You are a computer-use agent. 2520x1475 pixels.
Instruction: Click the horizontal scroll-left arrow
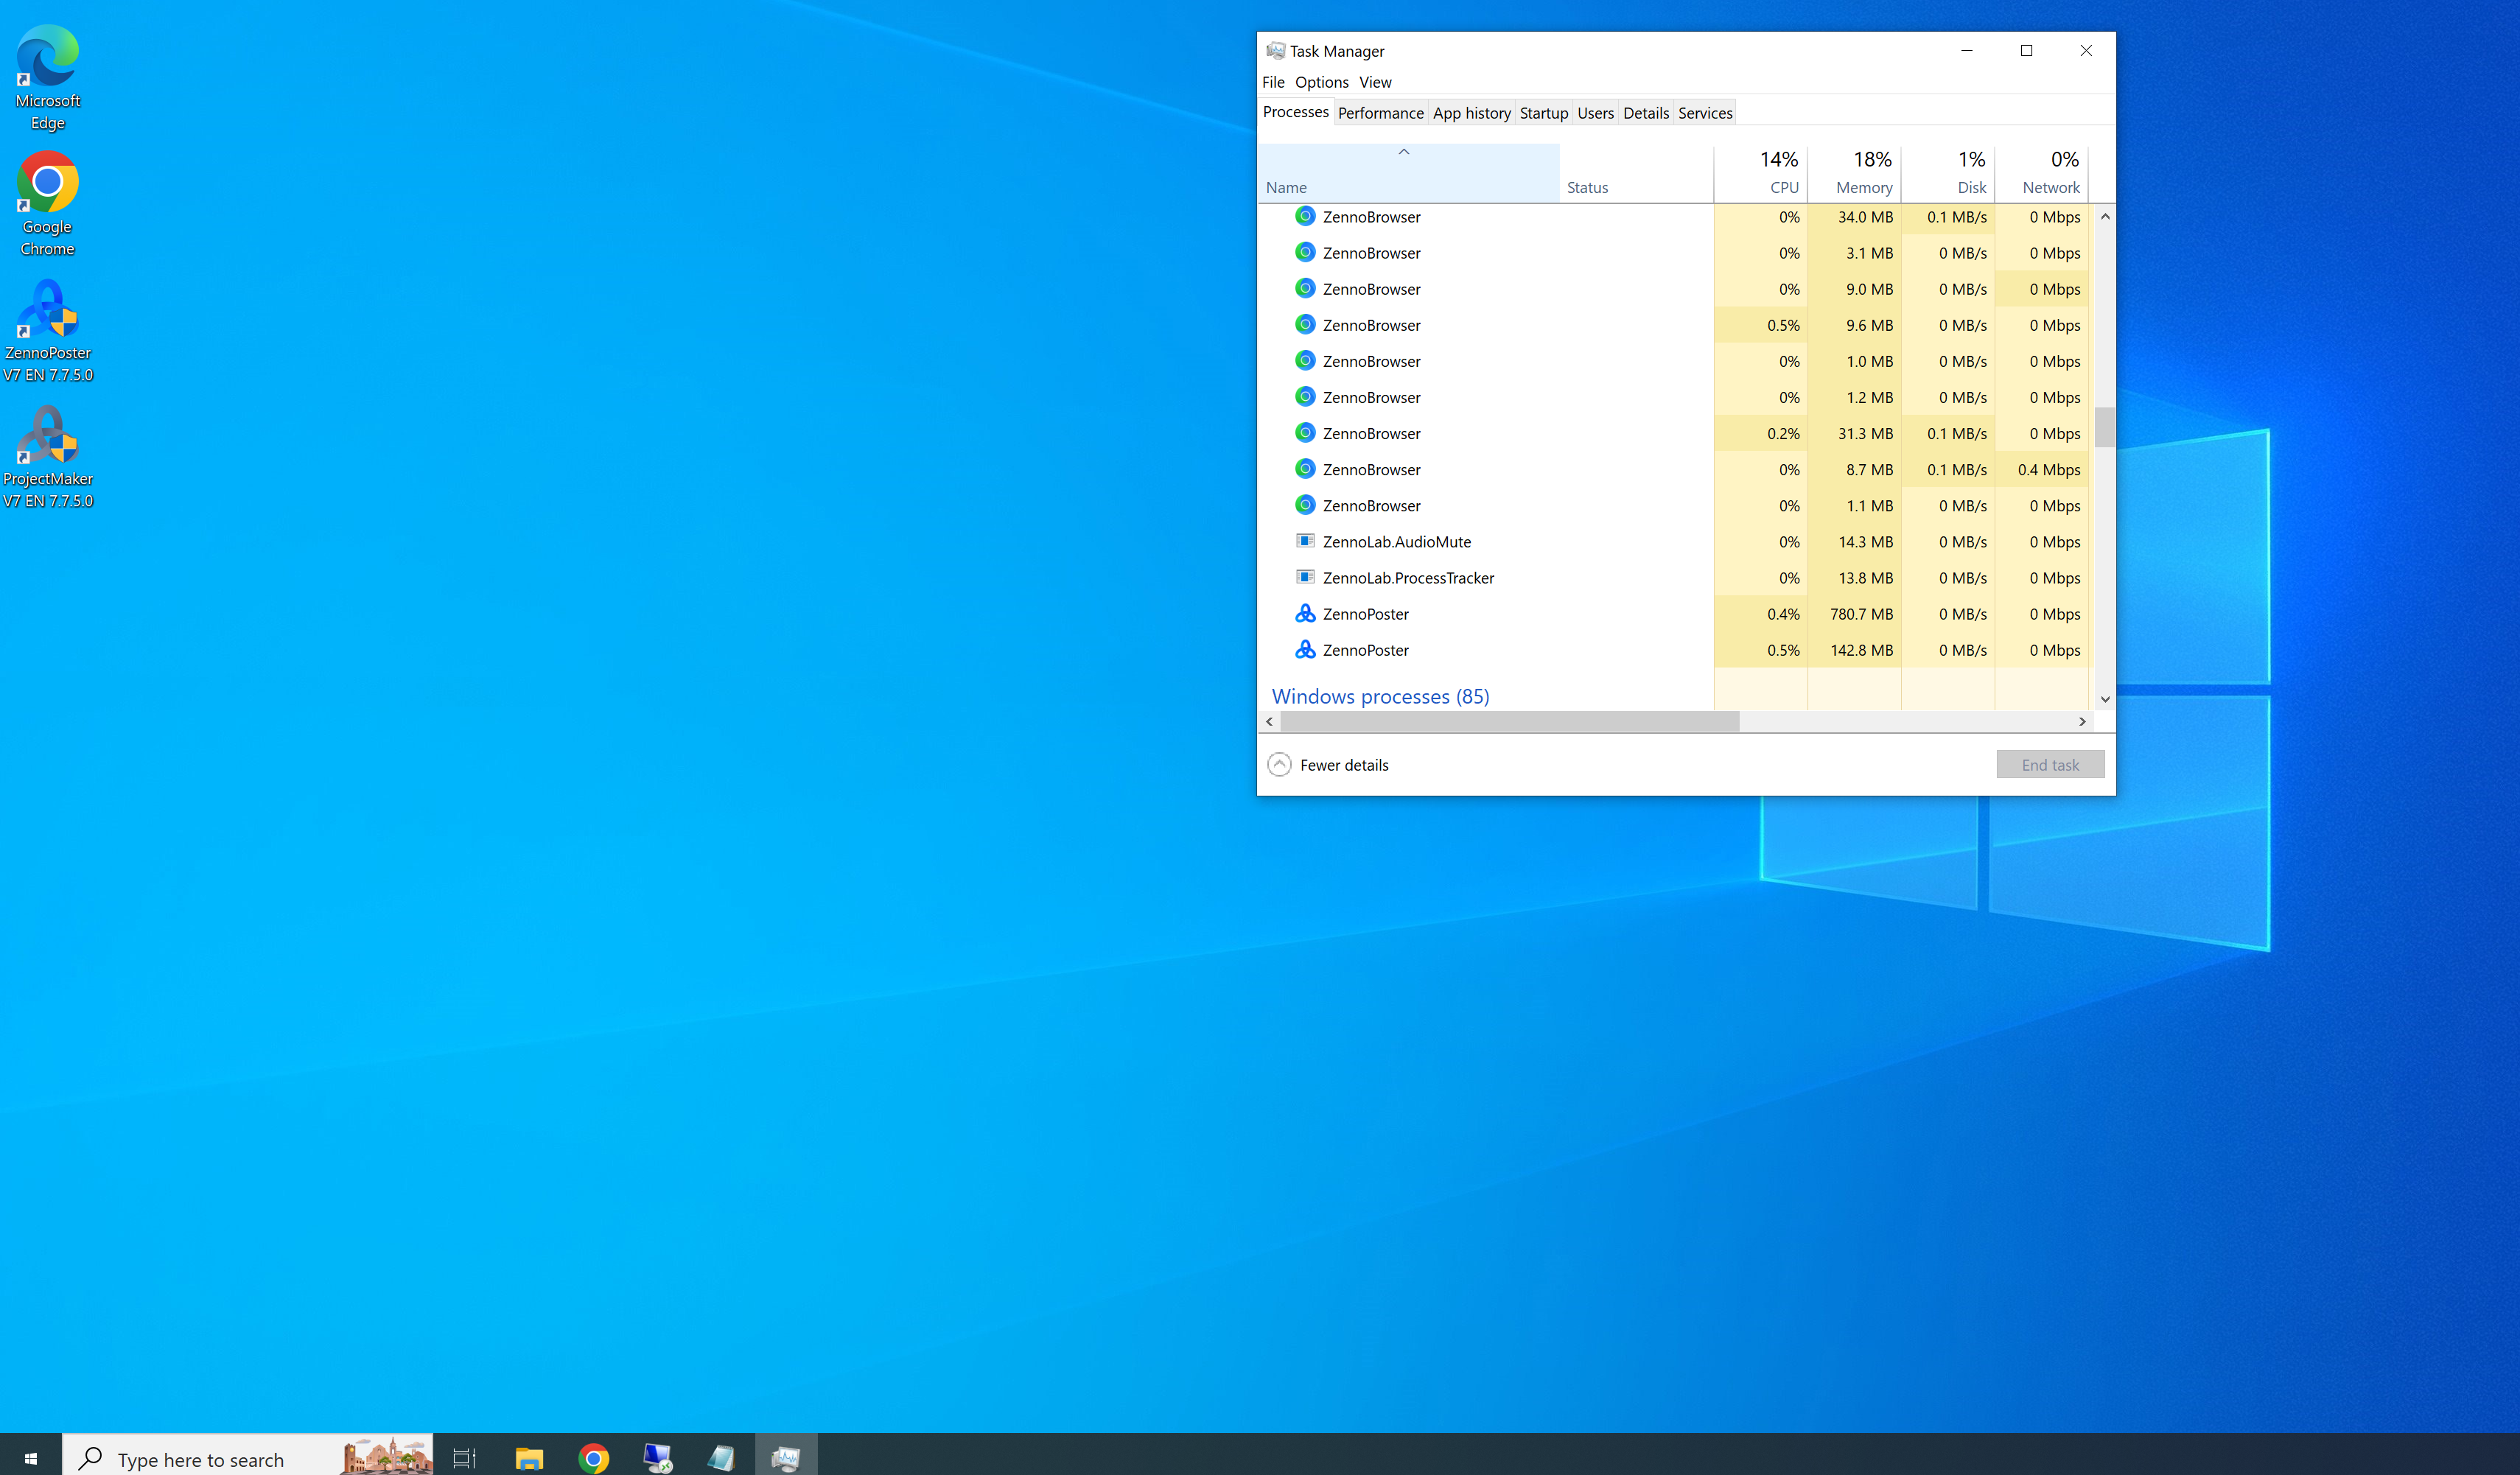point(1270,721)
